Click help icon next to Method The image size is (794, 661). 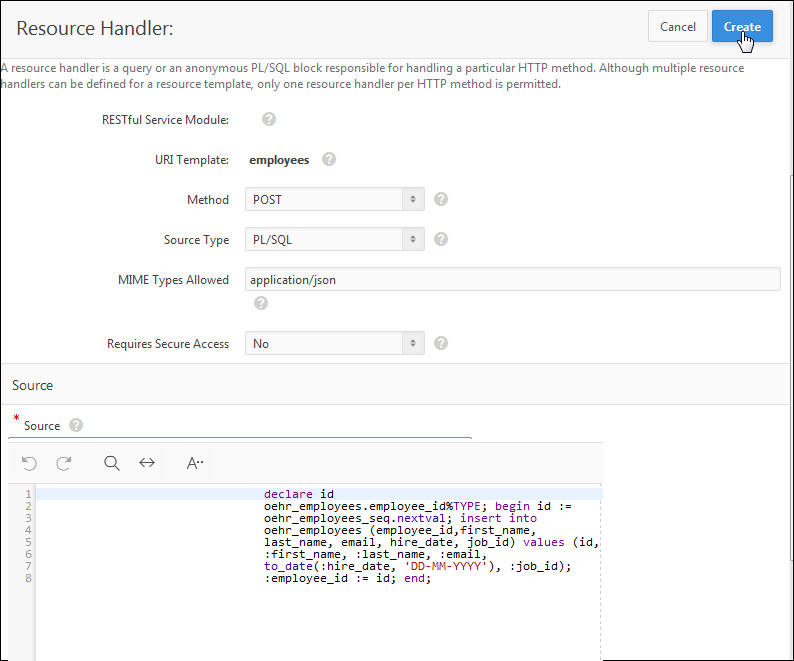(x=441, y=199)
